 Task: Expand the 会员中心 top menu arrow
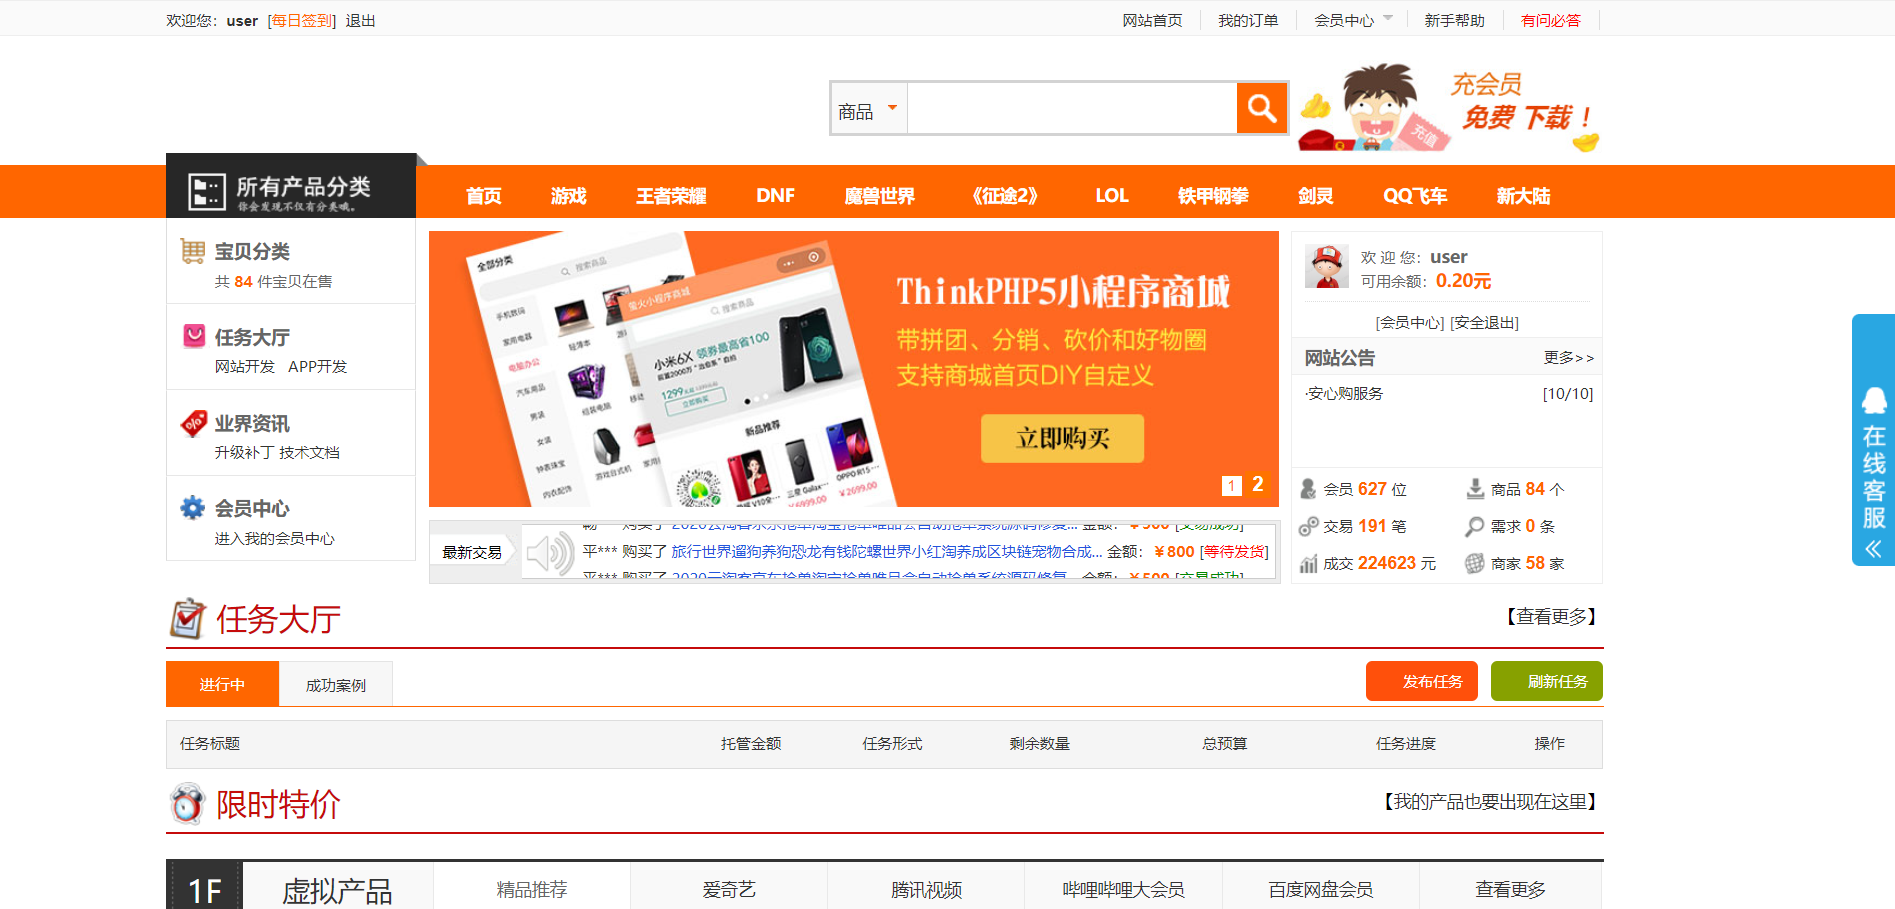(1388, 19)
